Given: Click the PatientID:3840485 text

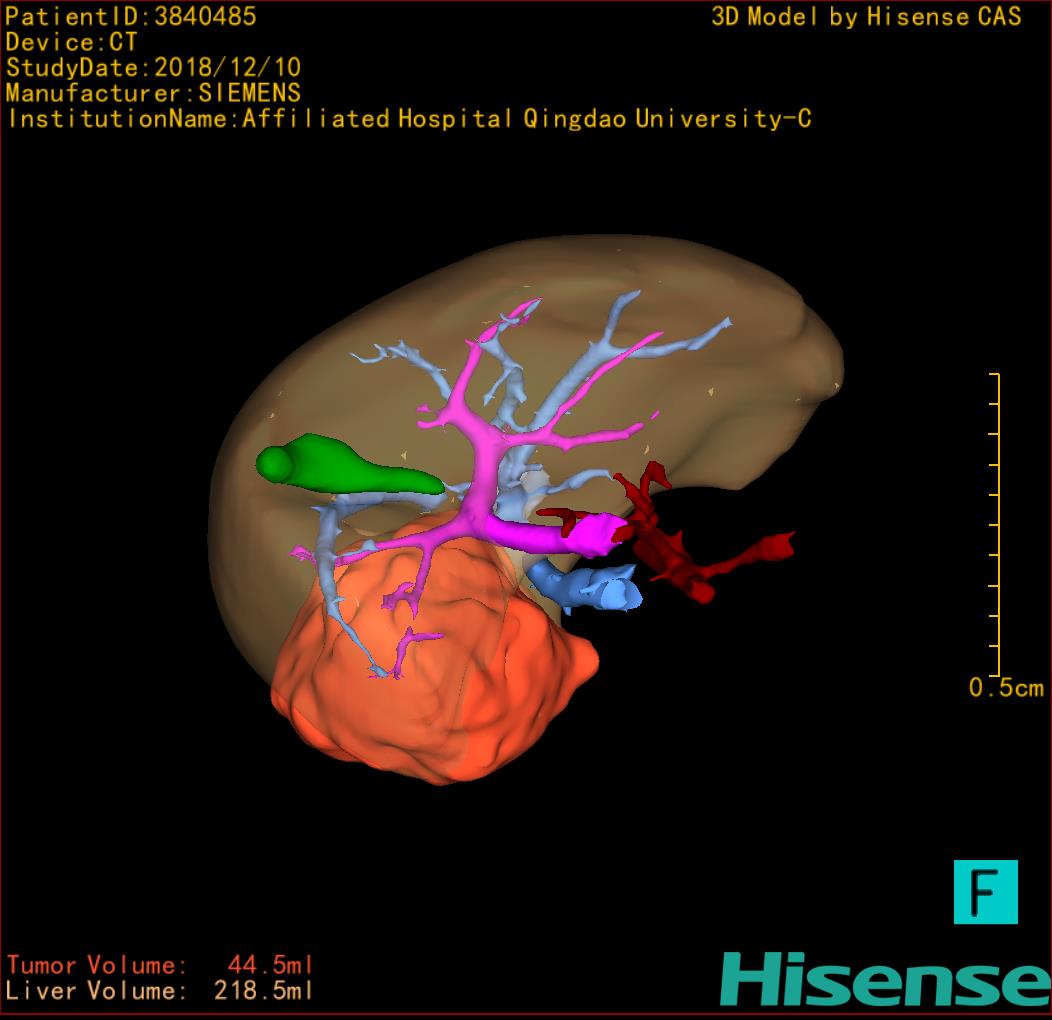Looking at the screenshot, I should [x=131, y=17].
